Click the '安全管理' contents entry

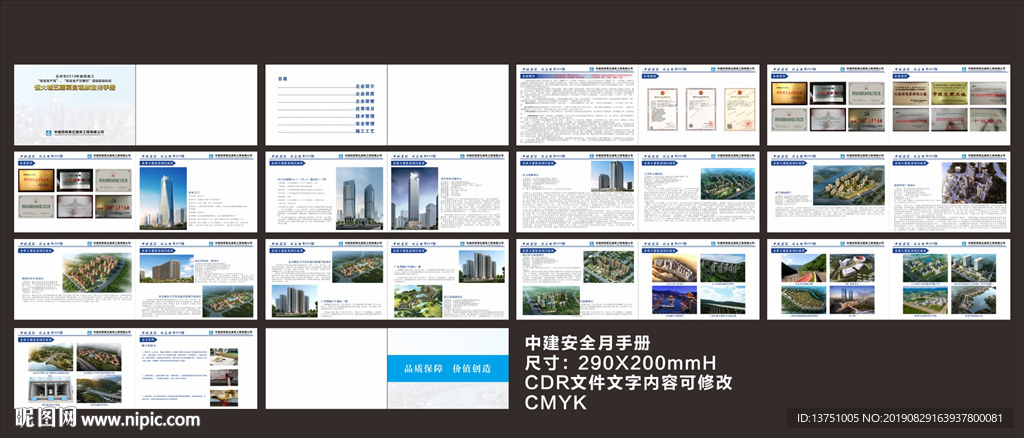click(x=364, y=123)
